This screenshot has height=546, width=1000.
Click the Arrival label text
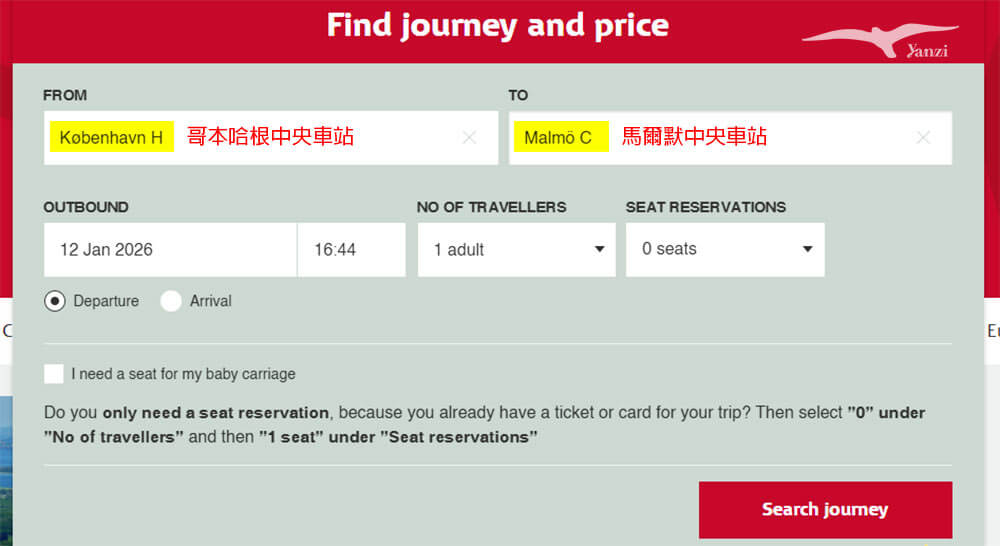210,301
